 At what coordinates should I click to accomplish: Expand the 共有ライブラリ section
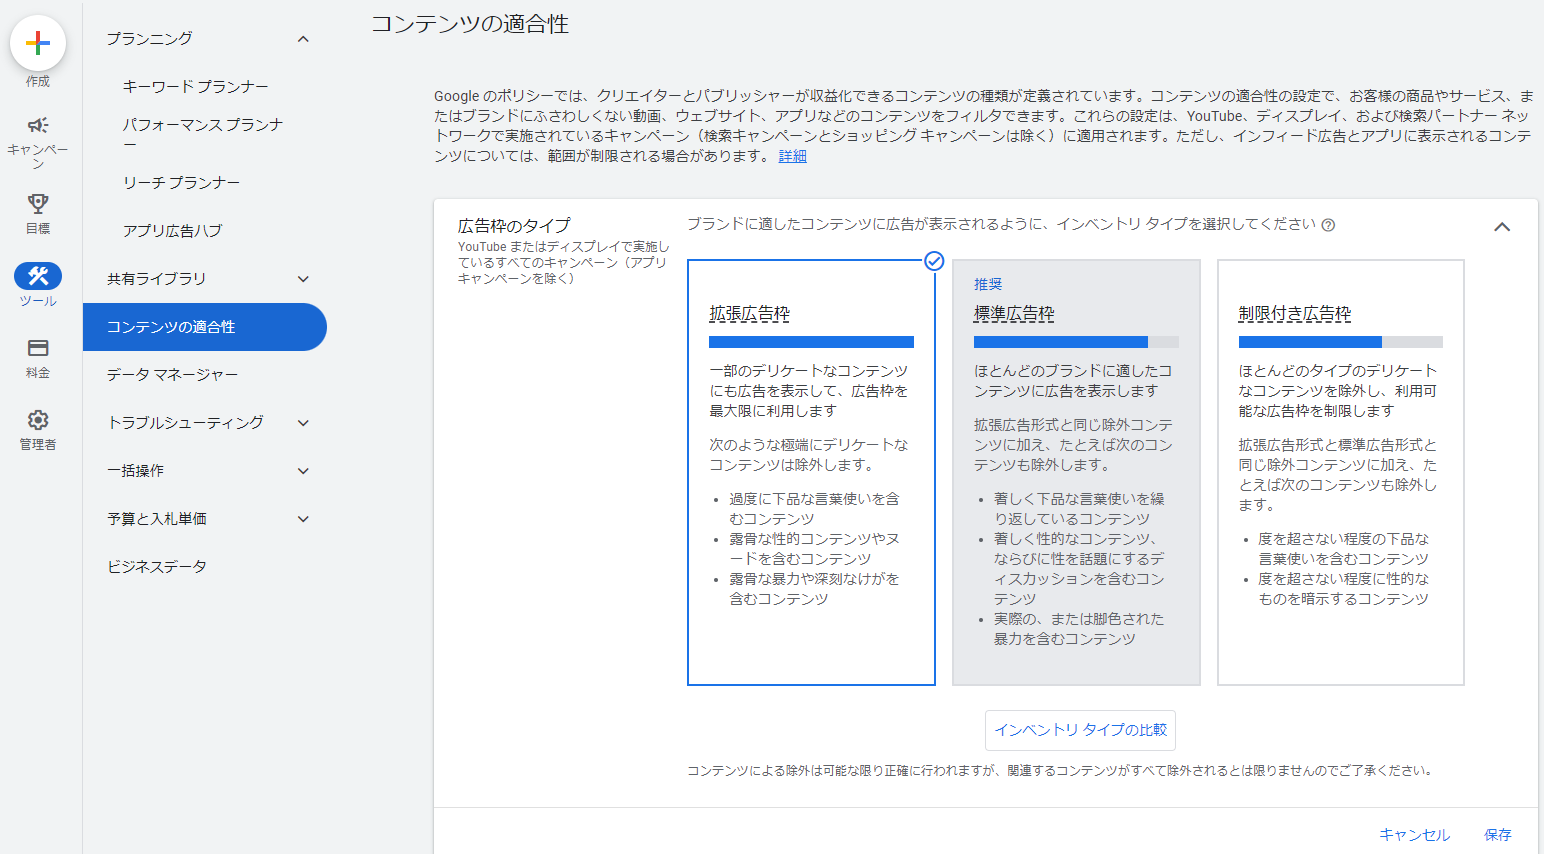(x=303, y=279)
